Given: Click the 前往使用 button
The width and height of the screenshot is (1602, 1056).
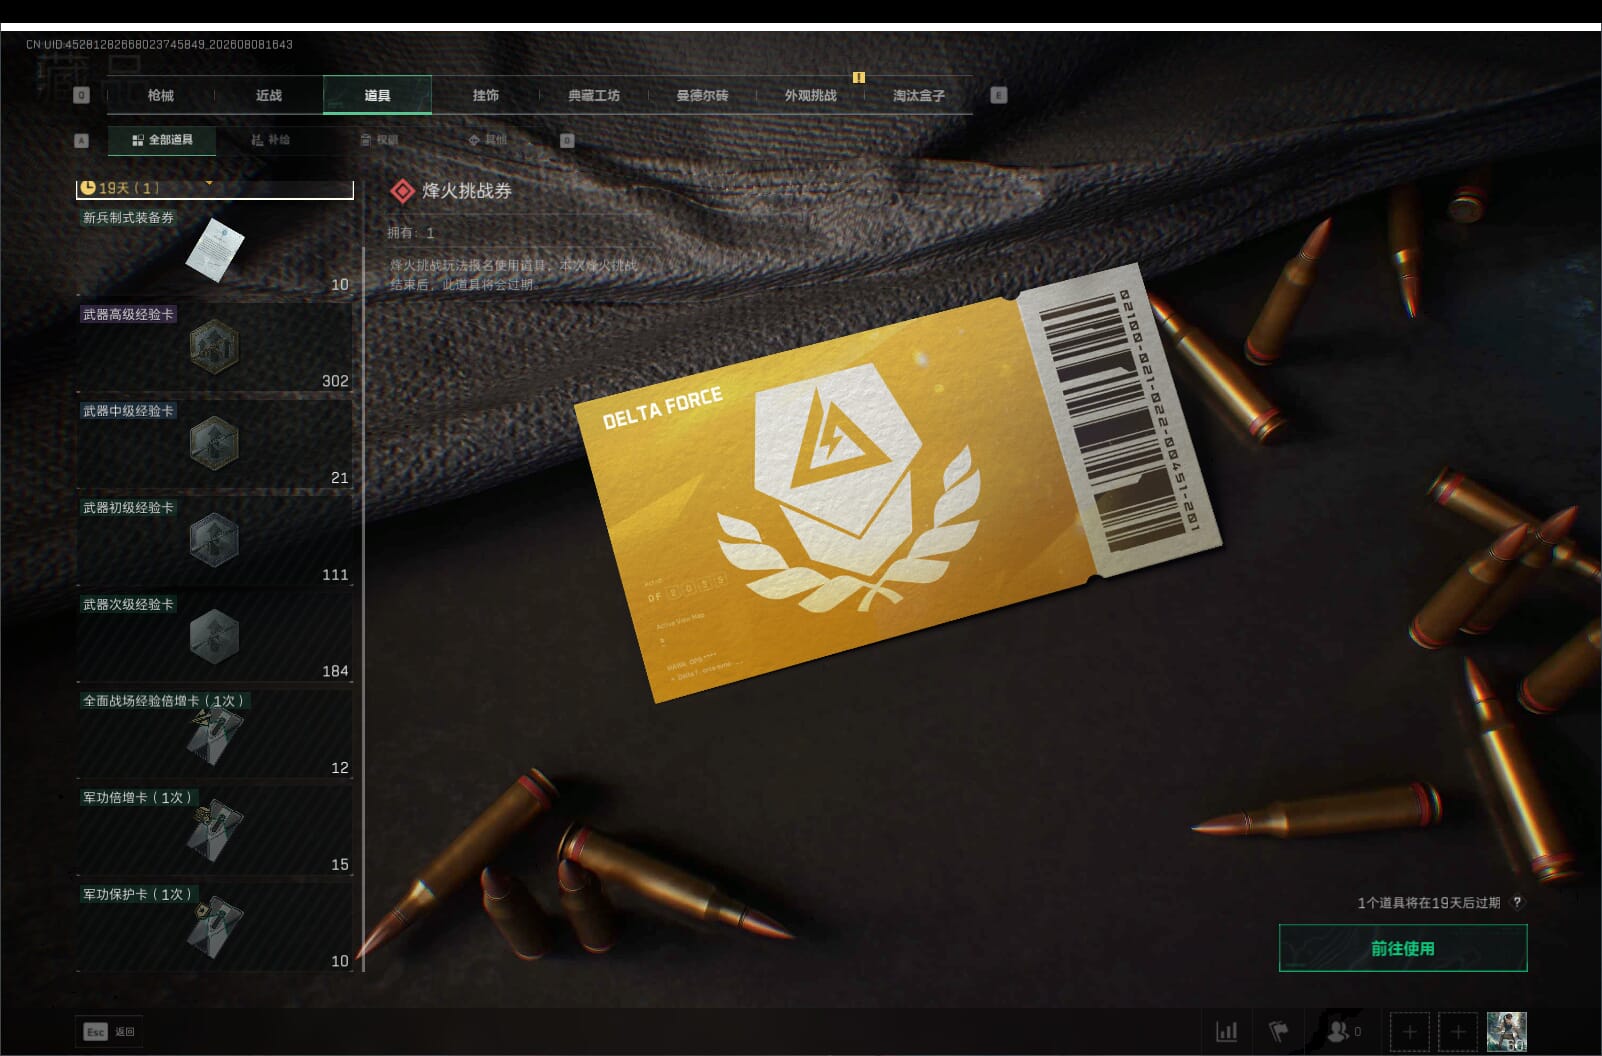Looking at the screenshot, I should [1403, 948].
